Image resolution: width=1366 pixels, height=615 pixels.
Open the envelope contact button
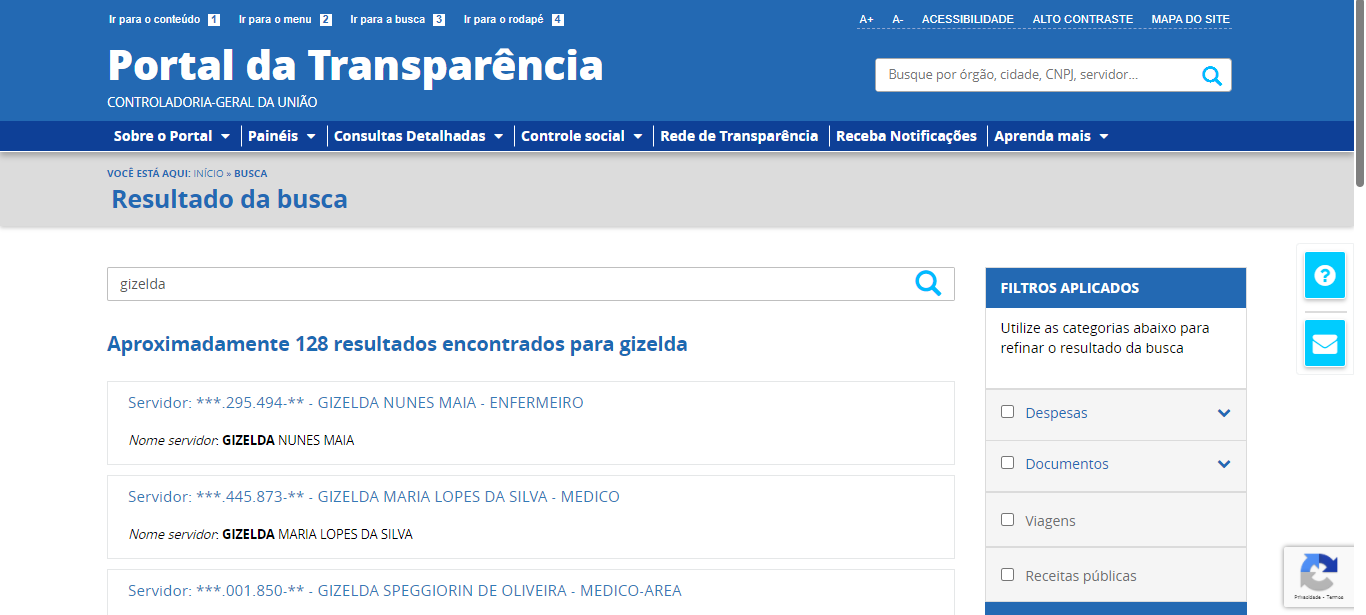tap(1324, 343)
